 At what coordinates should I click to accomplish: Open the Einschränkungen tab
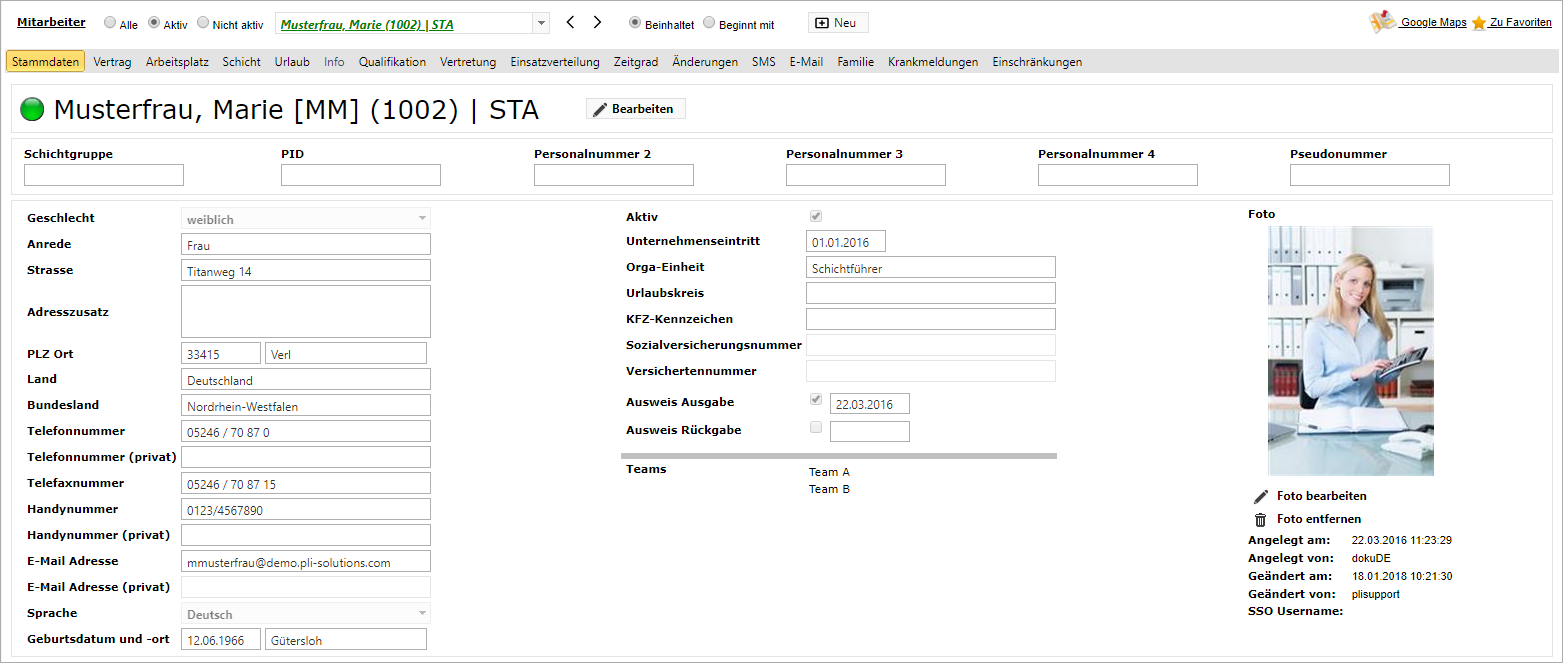1037,62
